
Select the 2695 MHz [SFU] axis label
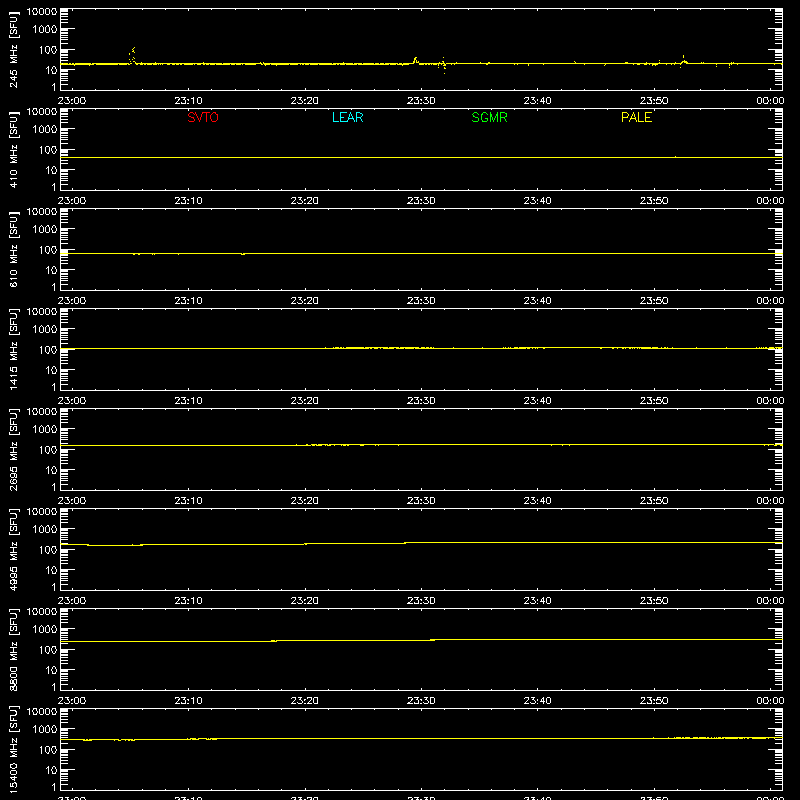pos(13,449)
